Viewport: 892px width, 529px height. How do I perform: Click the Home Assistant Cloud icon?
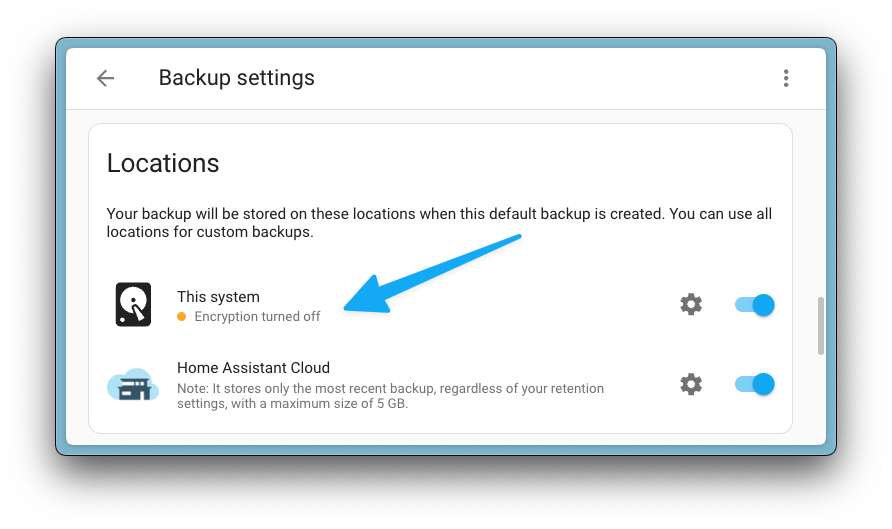pos(133,384)
